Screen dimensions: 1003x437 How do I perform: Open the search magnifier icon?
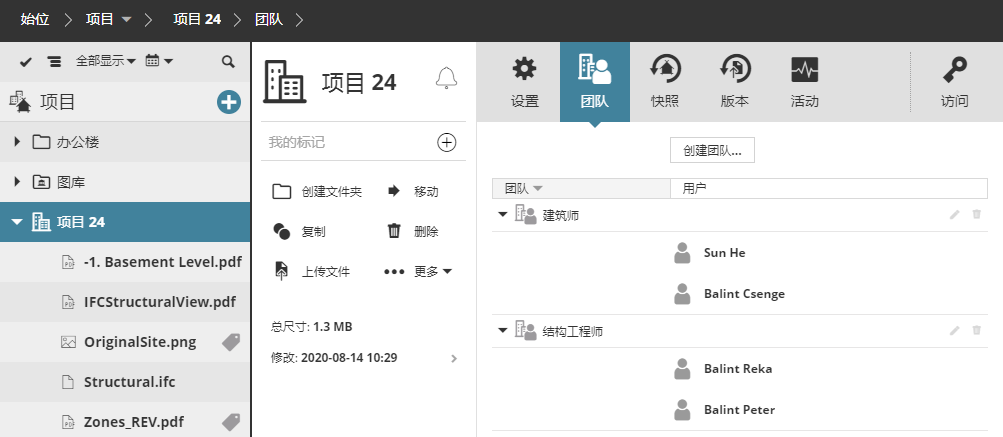[228, 61]
